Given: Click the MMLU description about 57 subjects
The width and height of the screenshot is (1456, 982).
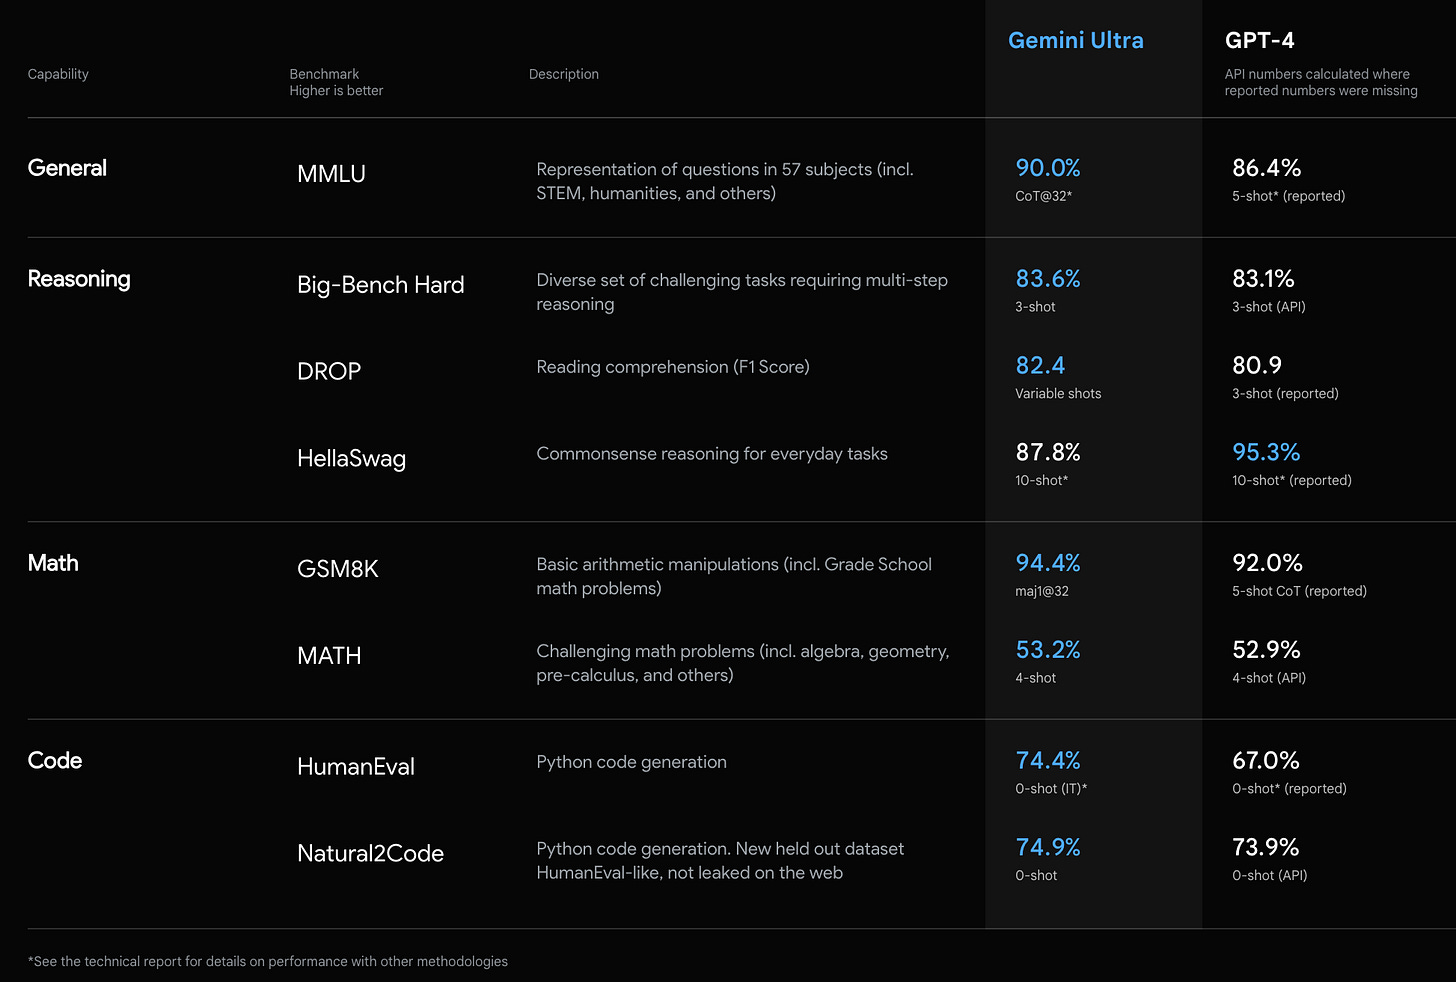Looking at the screenshot, I should point(725,182).
